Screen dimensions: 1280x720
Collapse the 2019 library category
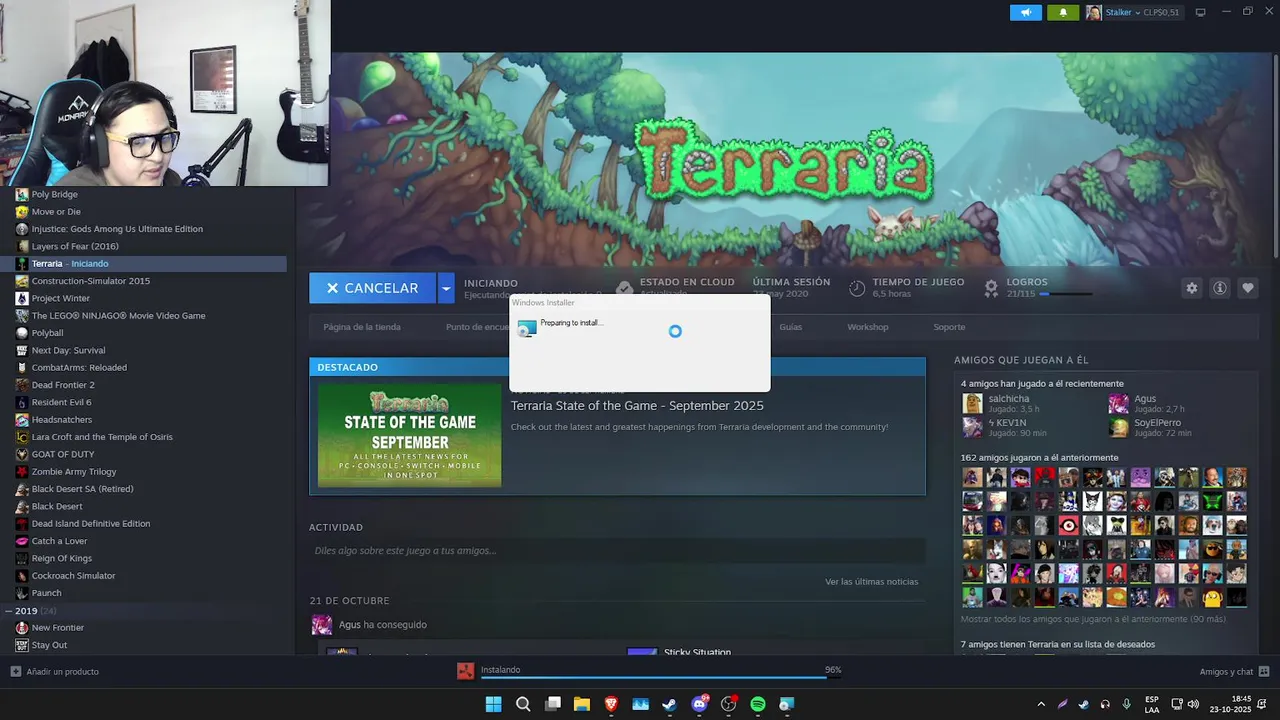[9, 611]
